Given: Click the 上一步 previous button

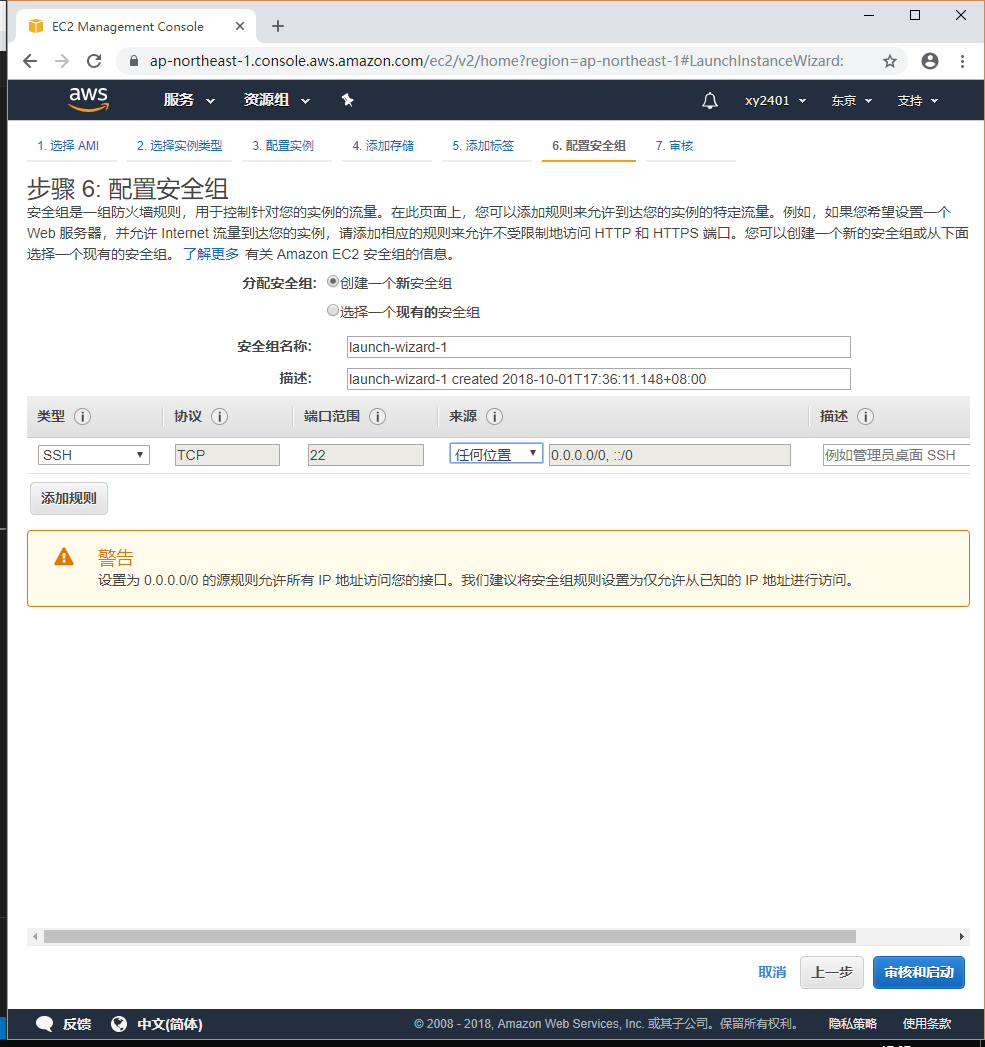Looking at the screenshot, I should 832,972.
